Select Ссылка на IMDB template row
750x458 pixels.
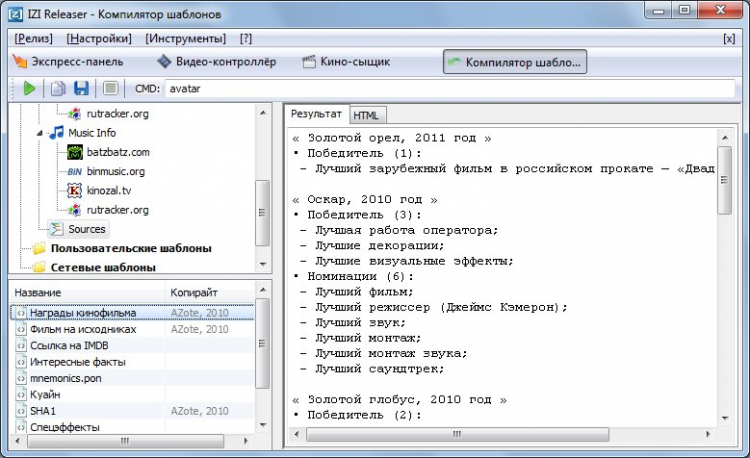coord(132,346)
